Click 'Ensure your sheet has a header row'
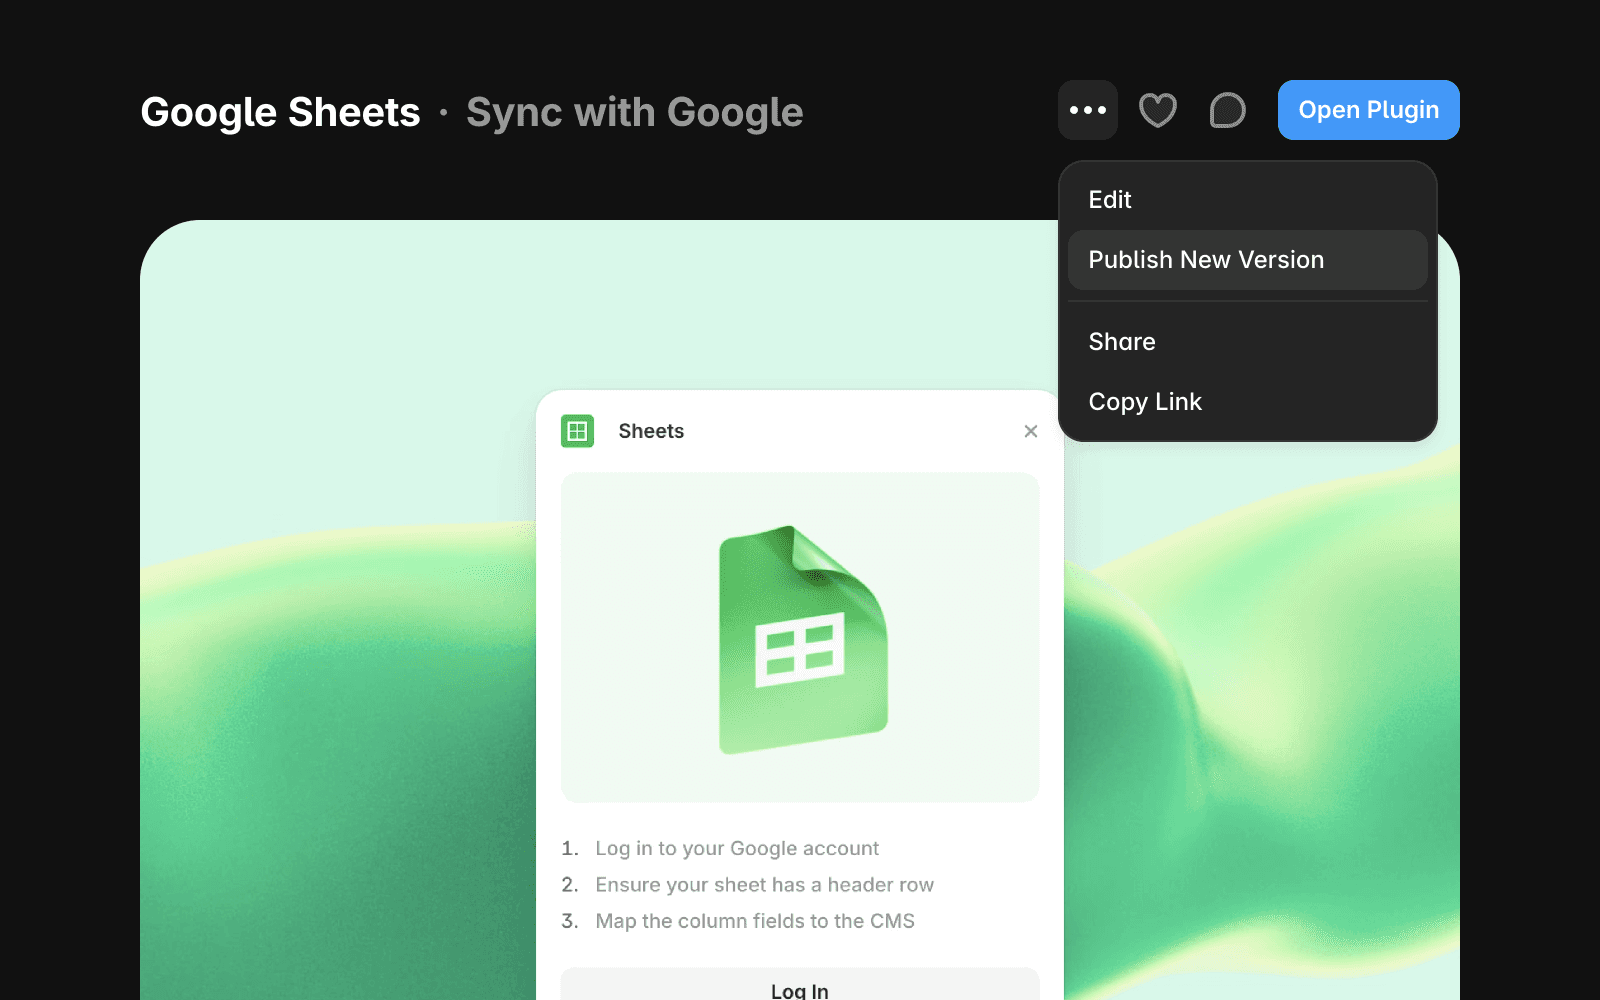1600x1000 pixels. 765,885
